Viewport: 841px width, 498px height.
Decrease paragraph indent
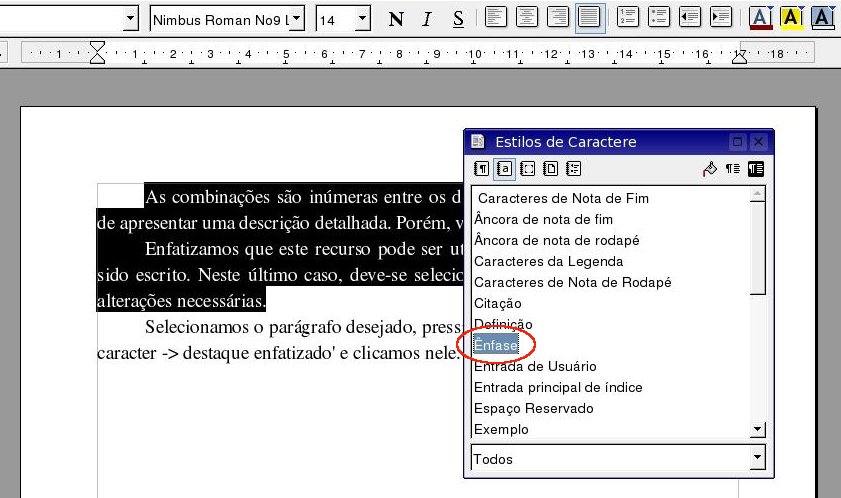coord(690,18)
